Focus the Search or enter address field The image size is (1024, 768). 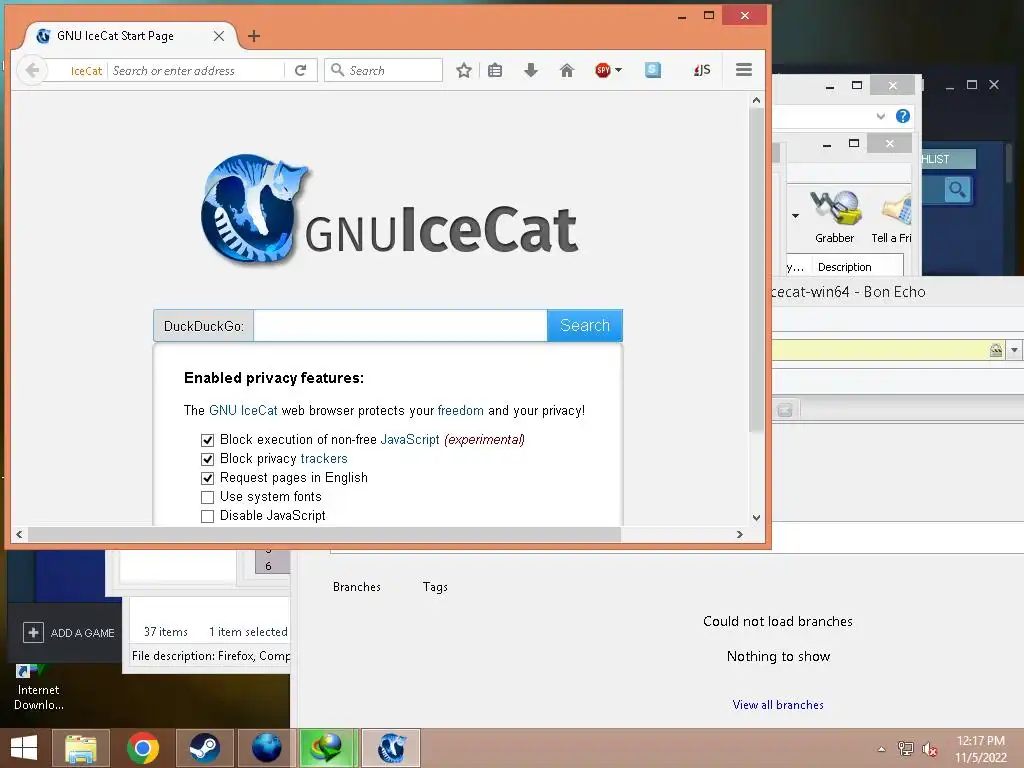[x=196, y=71]
